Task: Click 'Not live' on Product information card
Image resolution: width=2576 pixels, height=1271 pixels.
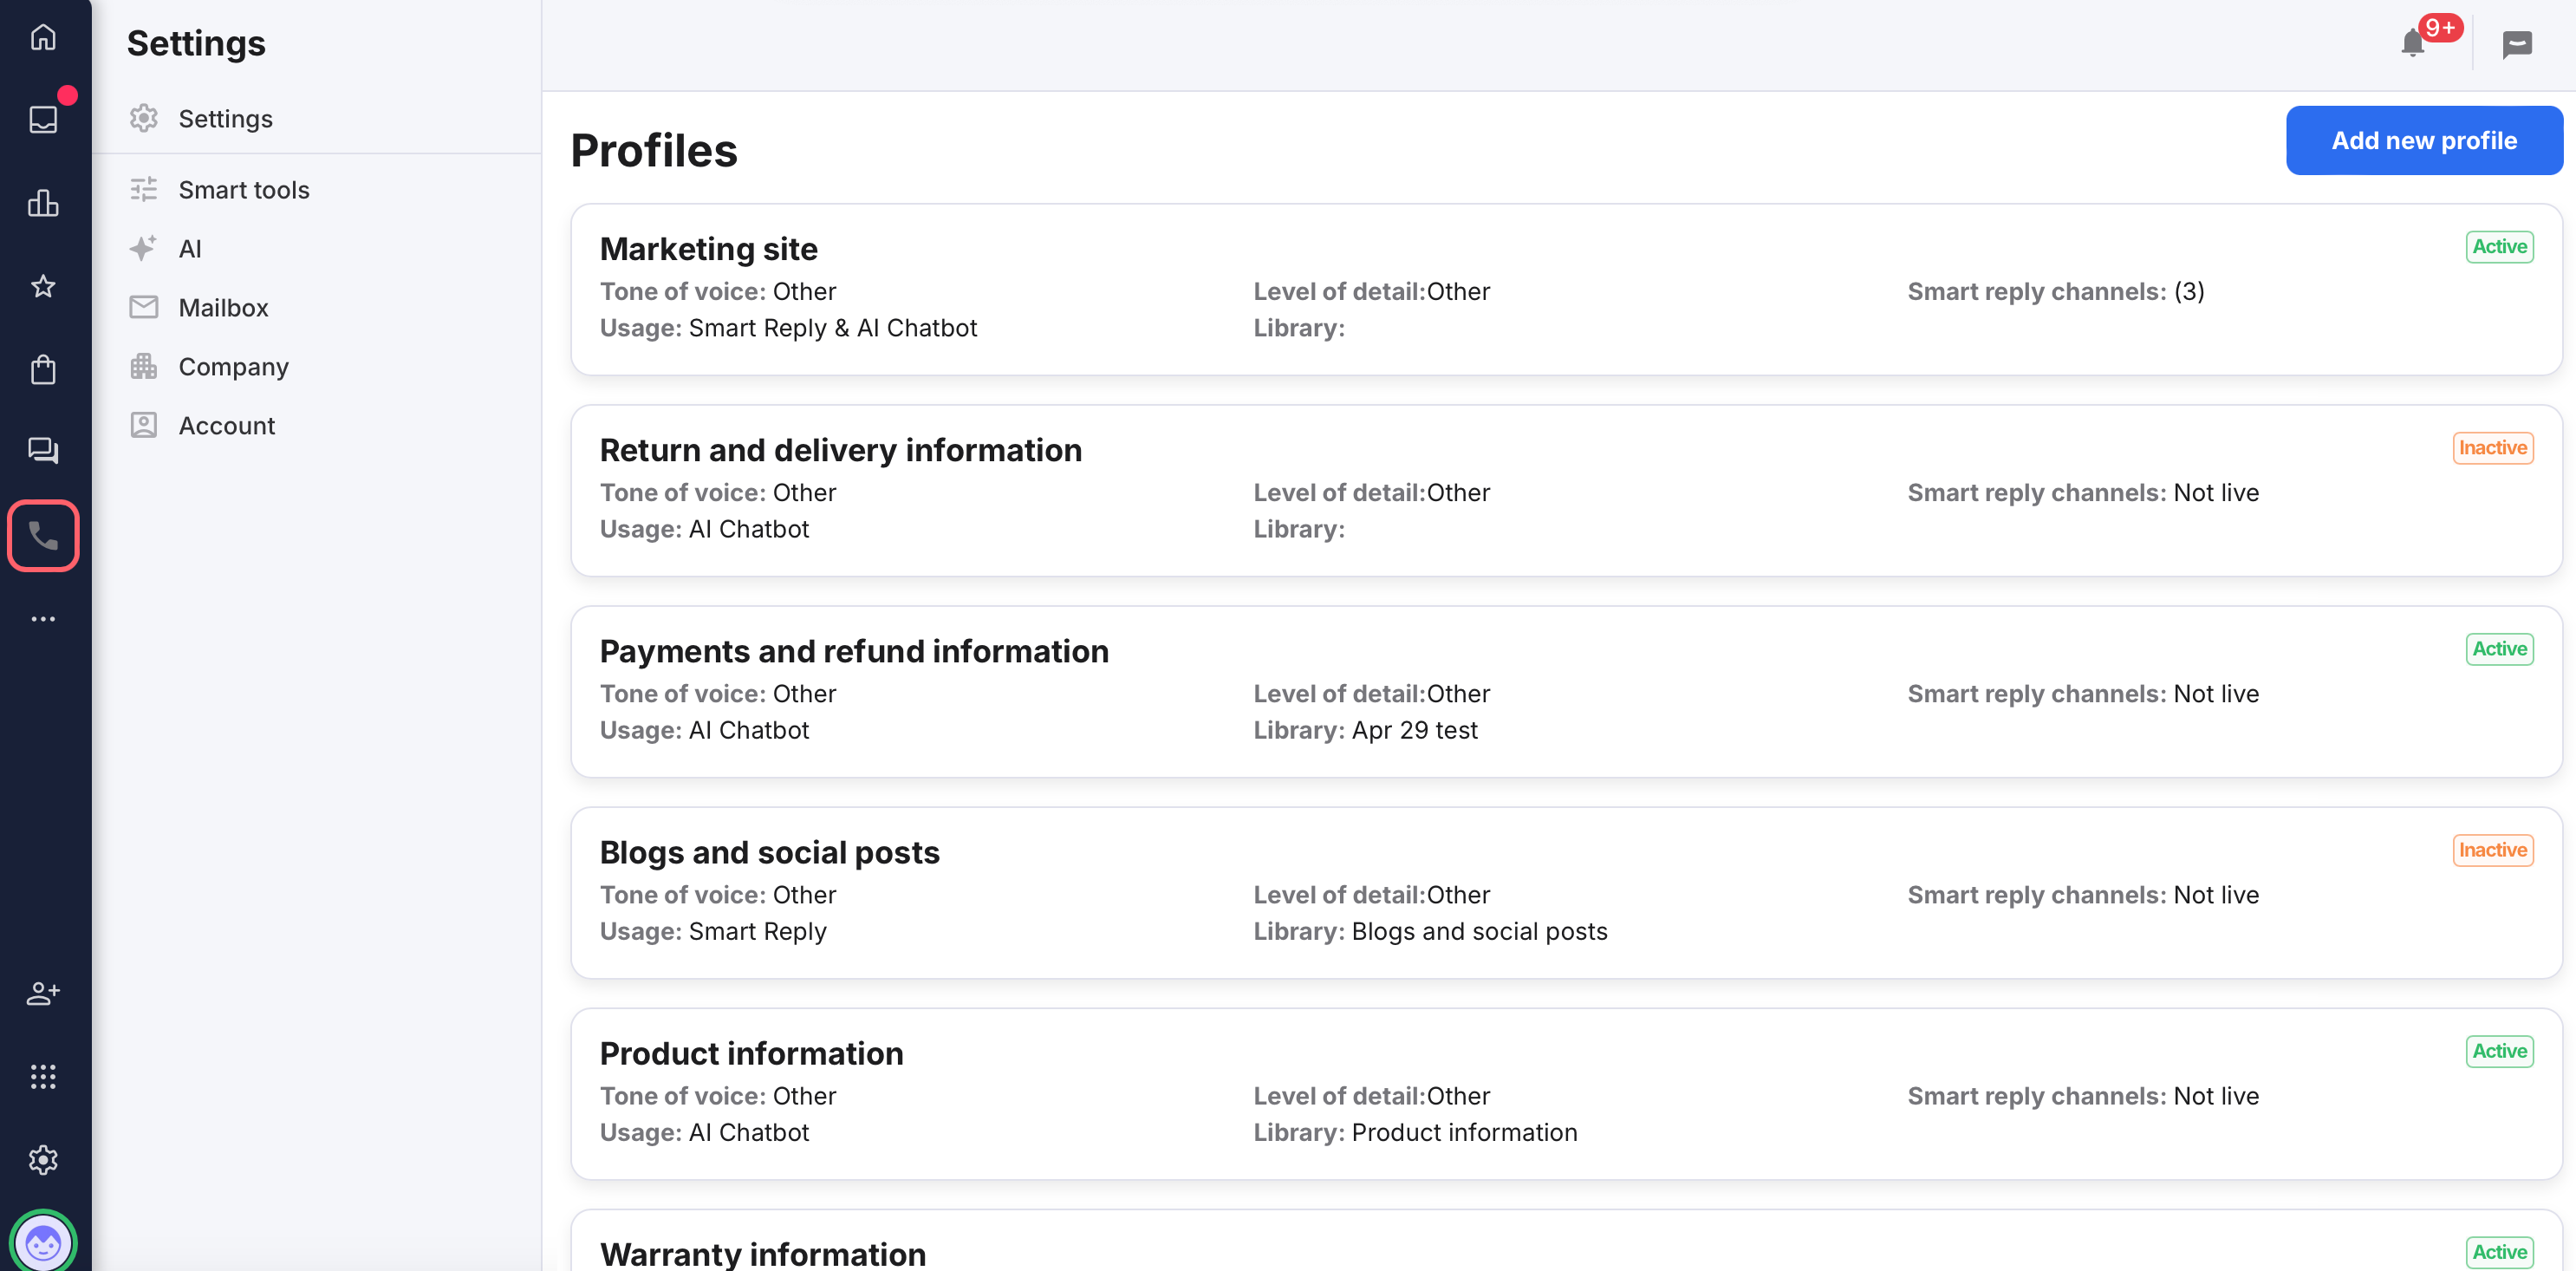Action: 2216,1095
